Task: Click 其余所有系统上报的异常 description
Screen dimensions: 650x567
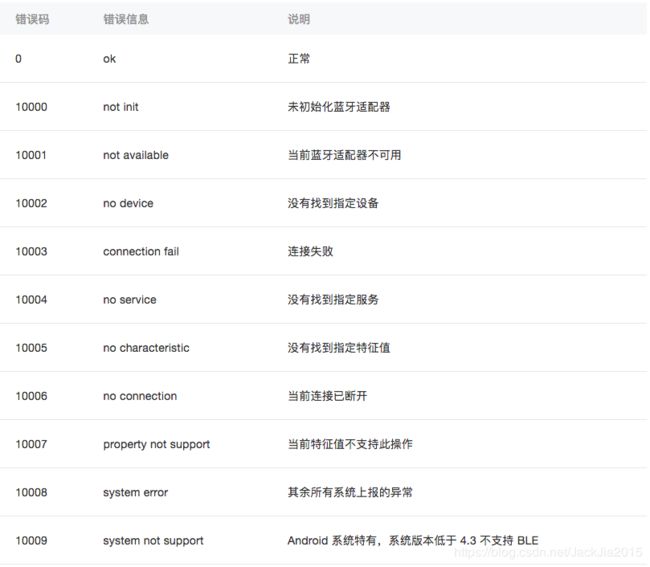Action: 350,492
